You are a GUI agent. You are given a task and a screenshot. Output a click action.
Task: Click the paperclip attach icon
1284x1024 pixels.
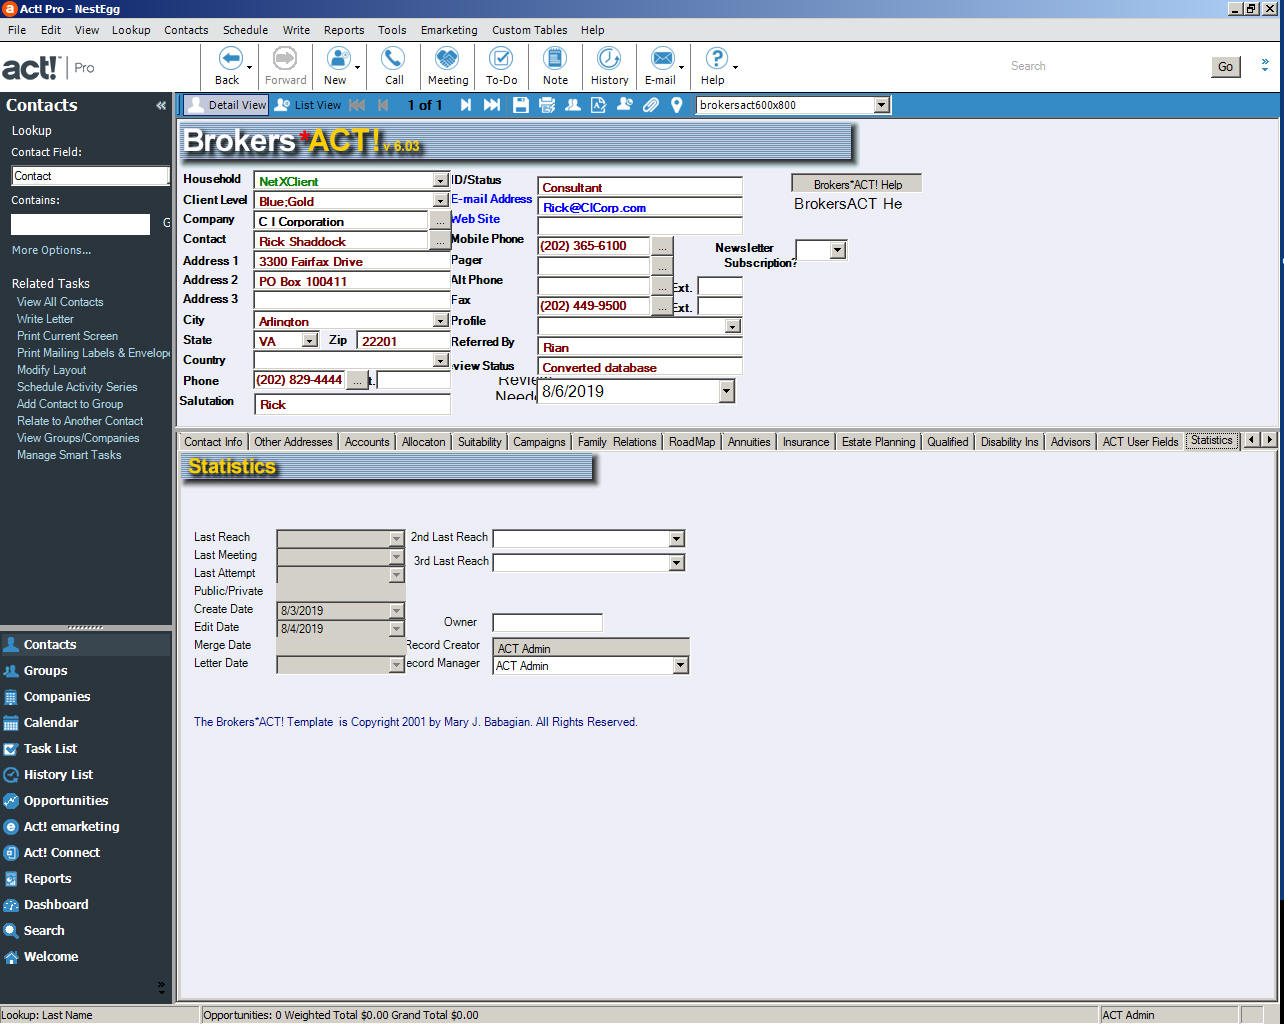pyautogui.click(x=651, y=105)
